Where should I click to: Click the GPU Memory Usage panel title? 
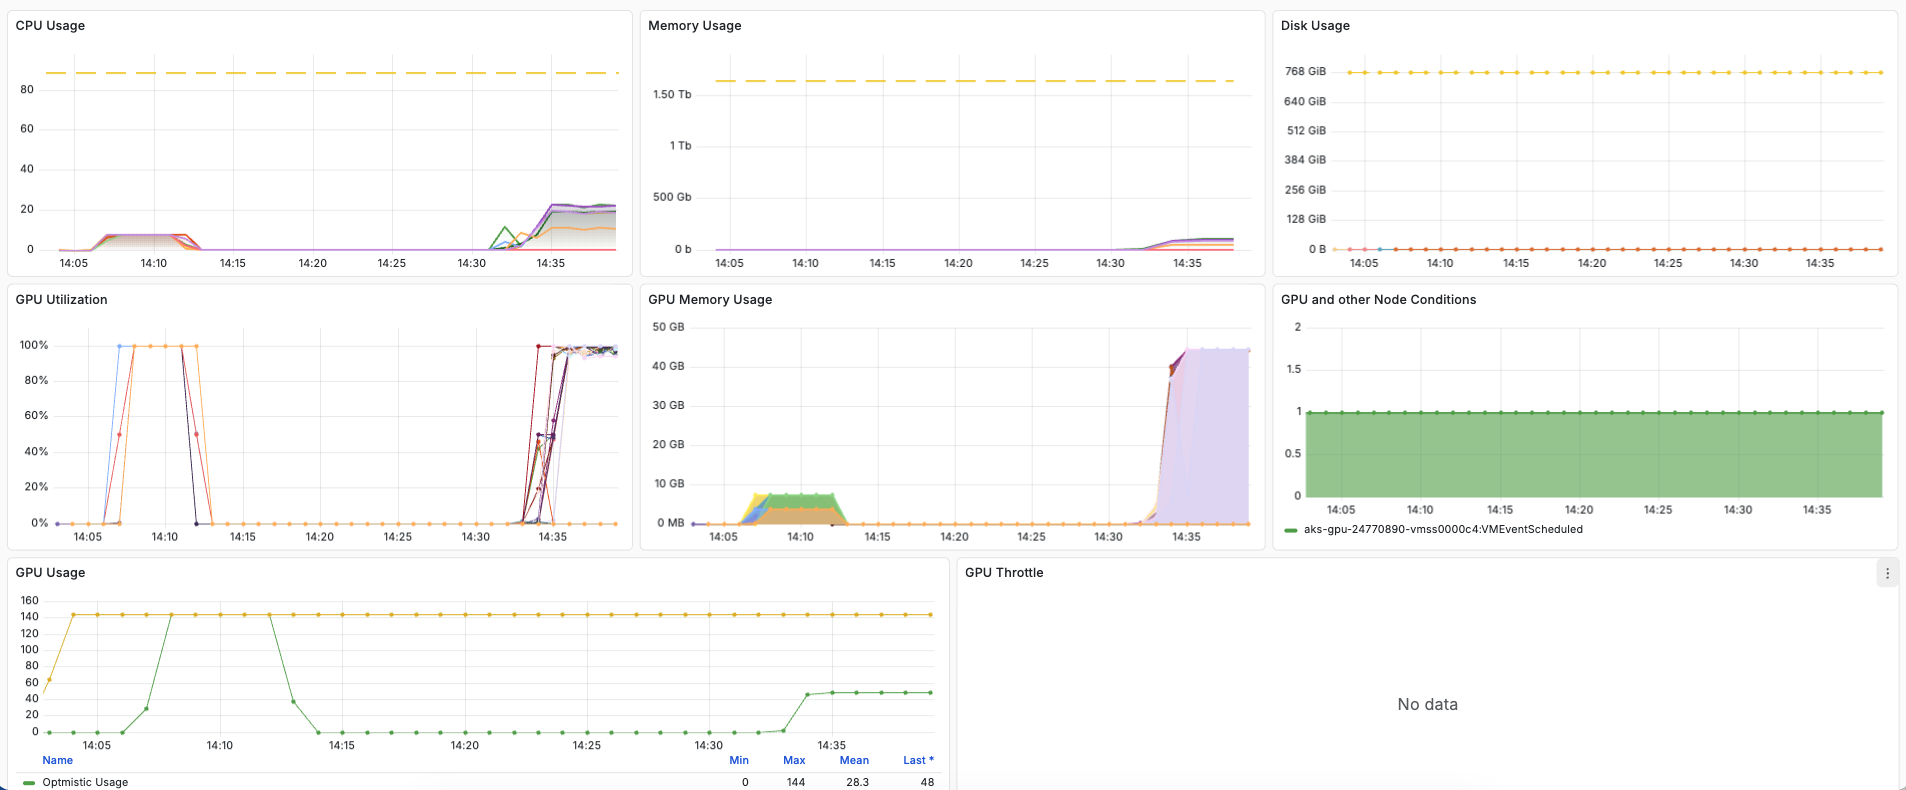coord(710,300)
